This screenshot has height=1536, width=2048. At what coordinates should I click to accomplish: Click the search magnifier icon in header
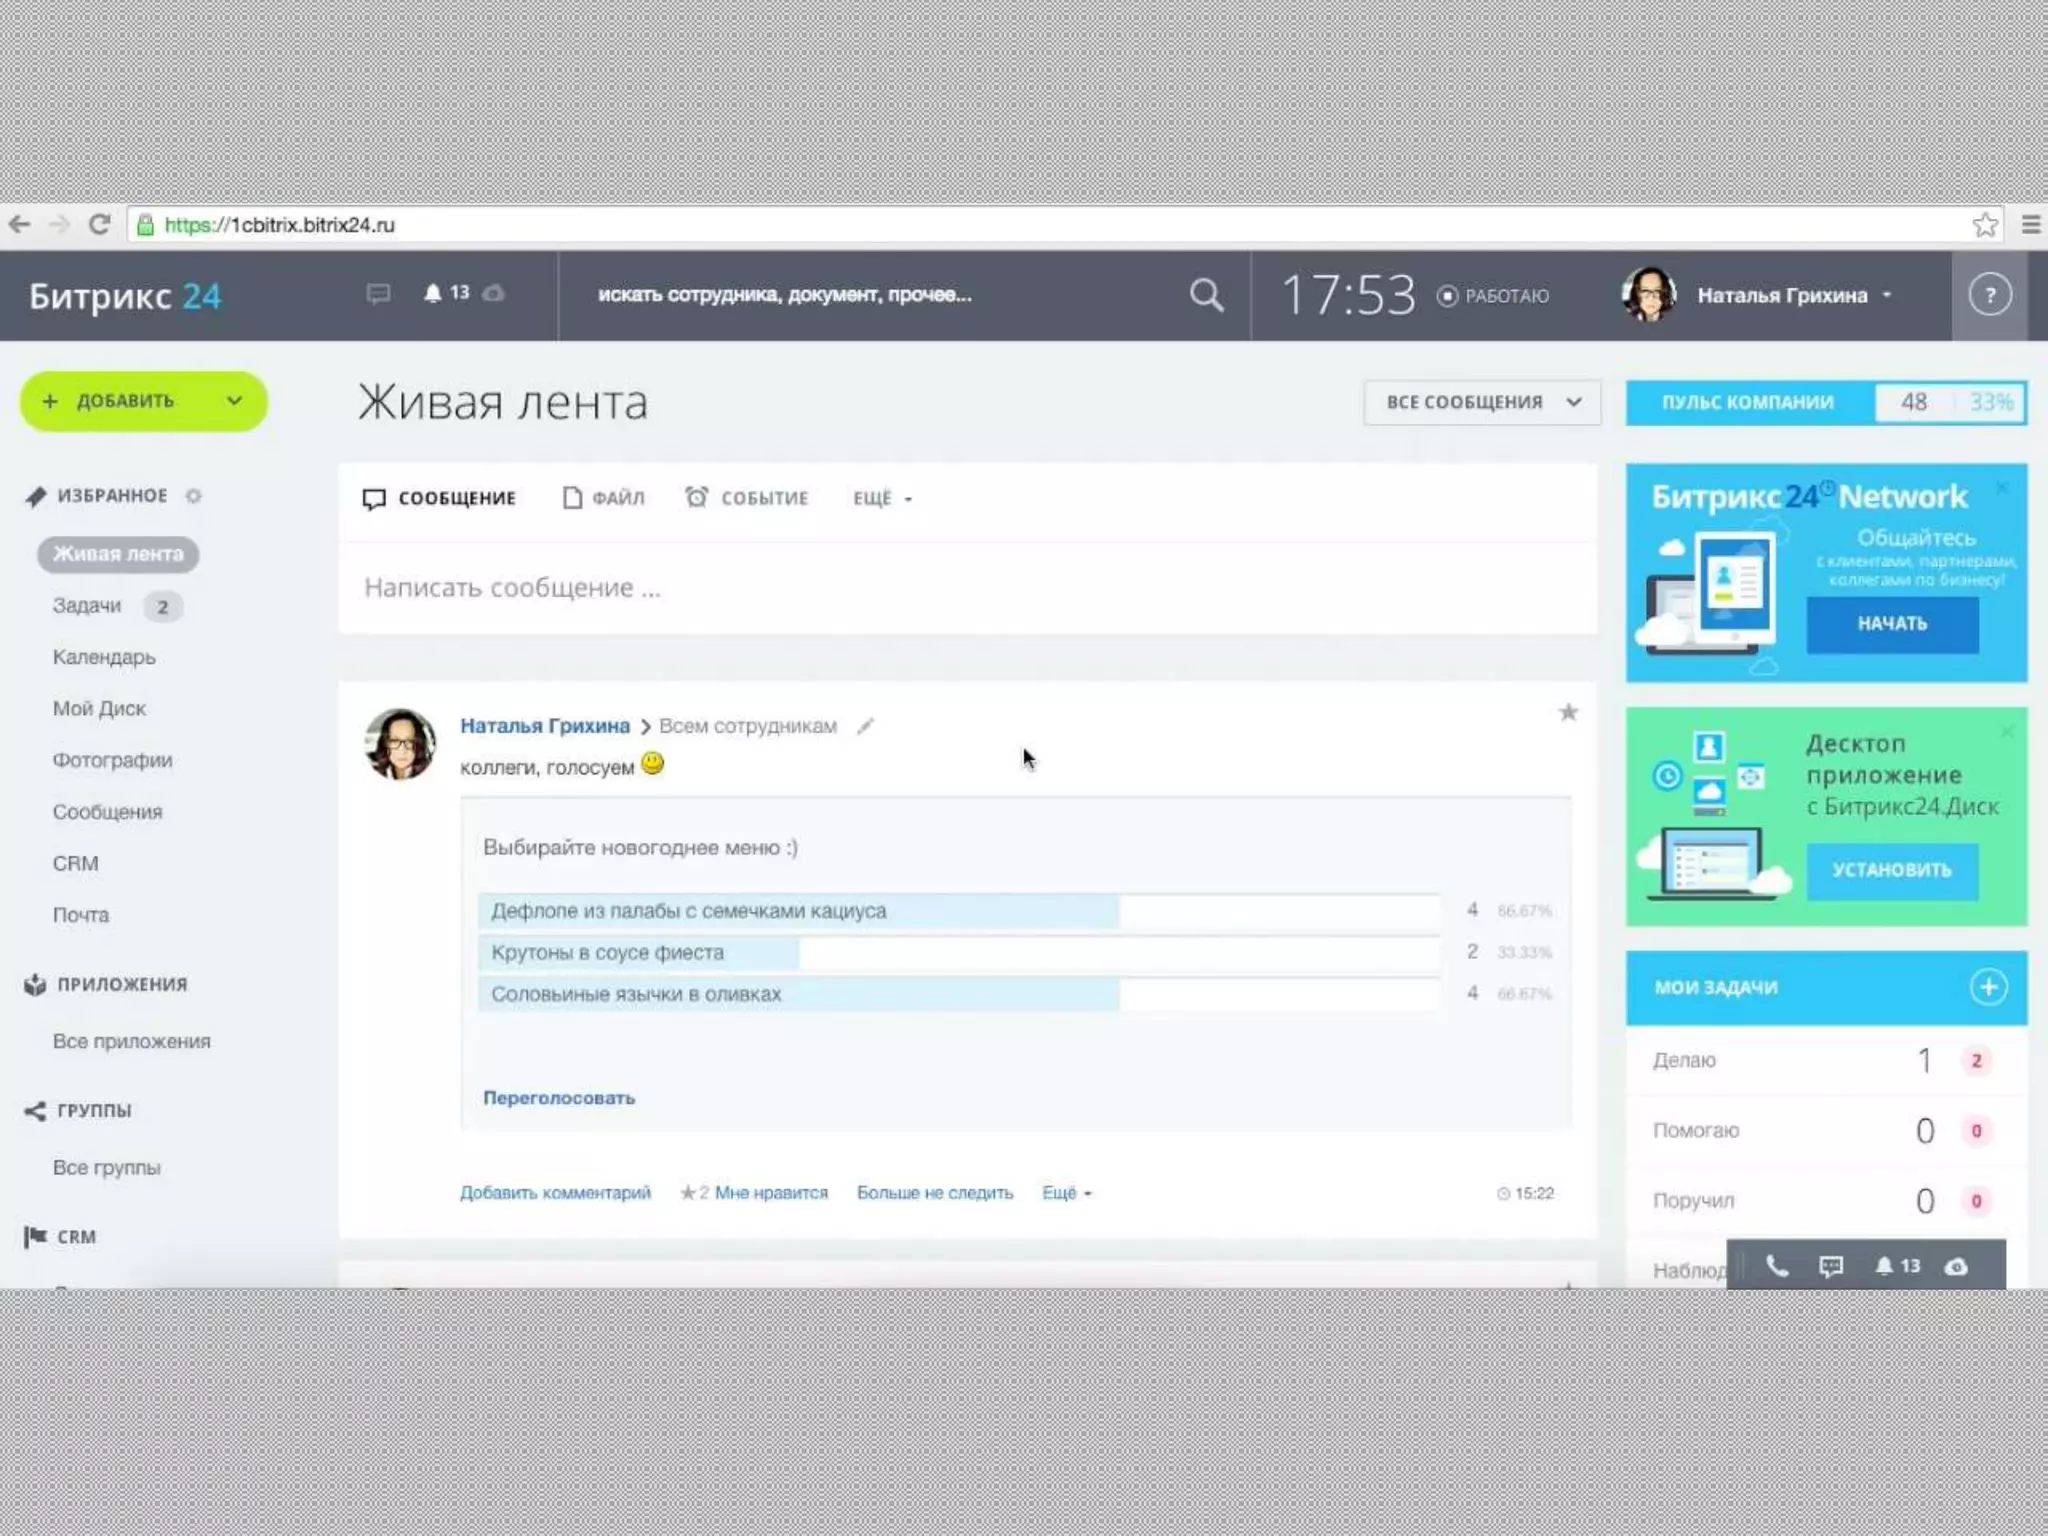1206,295
